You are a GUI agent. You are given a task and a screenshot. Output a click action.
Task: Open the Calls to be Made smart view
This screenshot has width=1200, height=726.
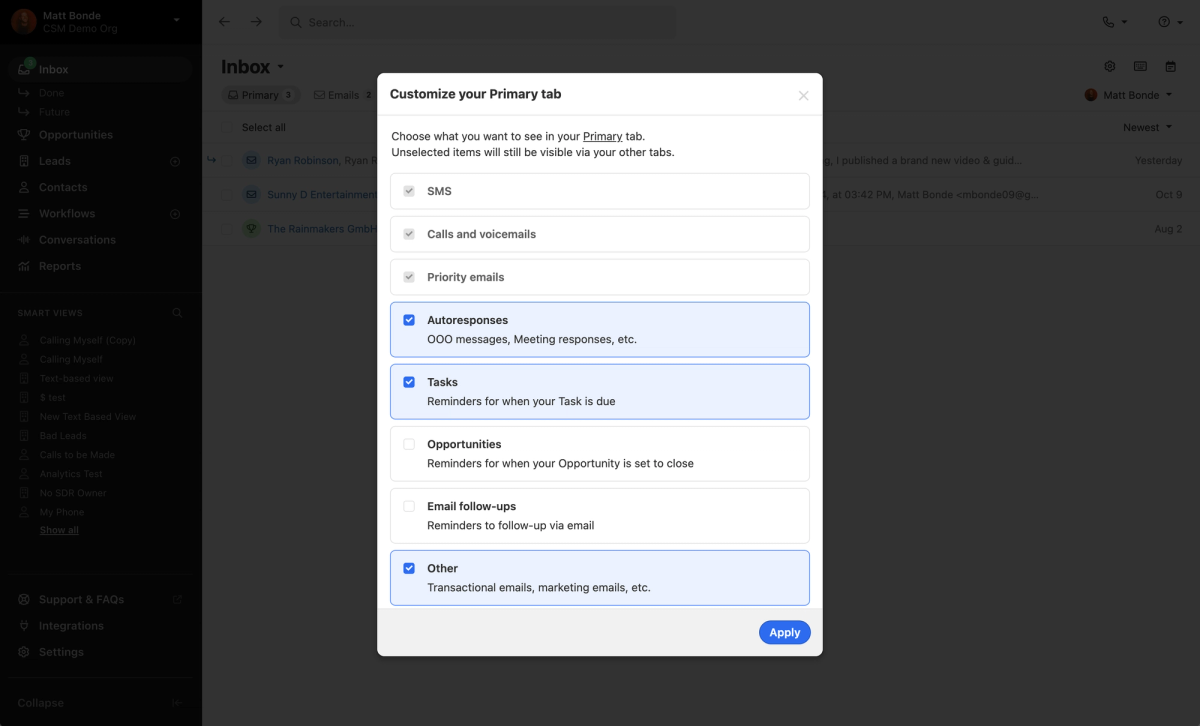[78, 455]
